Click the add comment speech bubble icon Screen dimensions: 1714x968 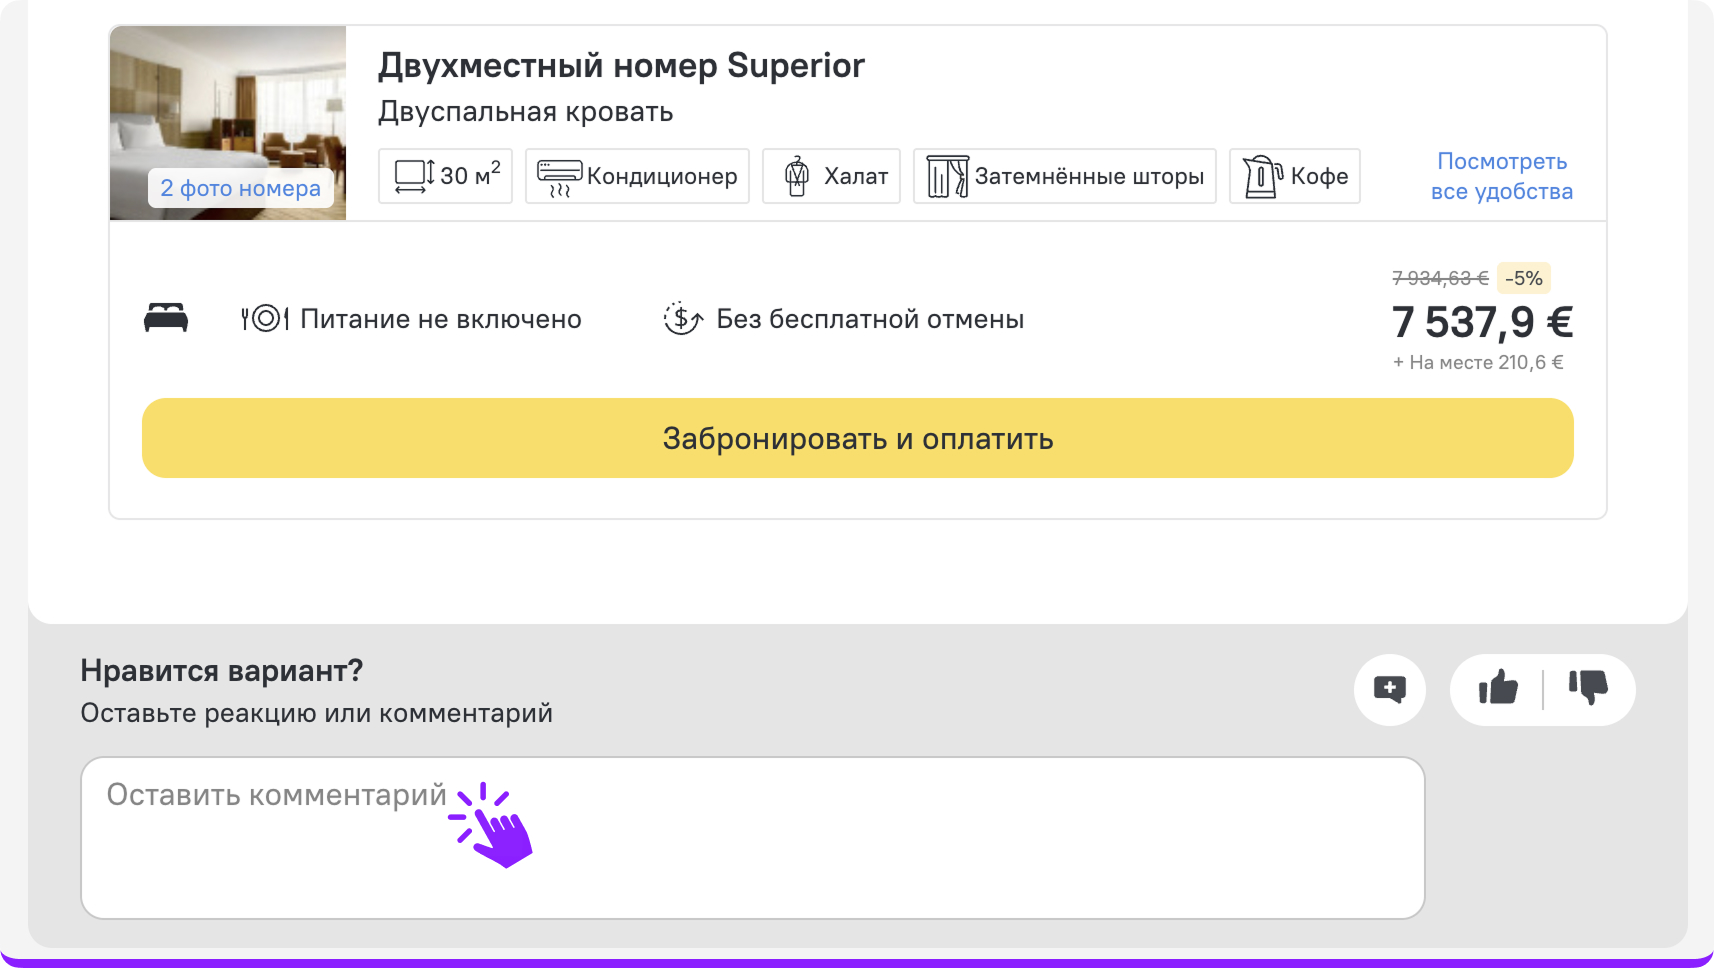click(x=1389, y=689)
